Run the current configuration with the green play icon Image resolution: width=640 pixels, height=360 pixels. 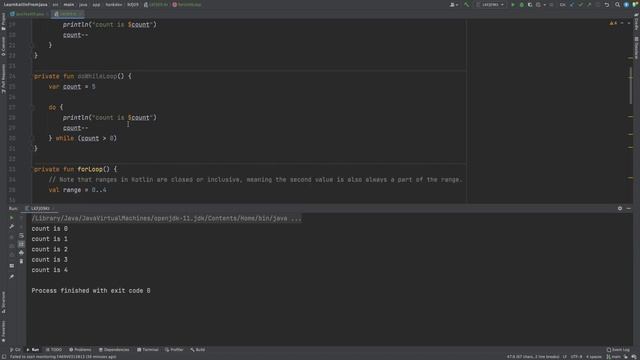[x=513, y=5]
